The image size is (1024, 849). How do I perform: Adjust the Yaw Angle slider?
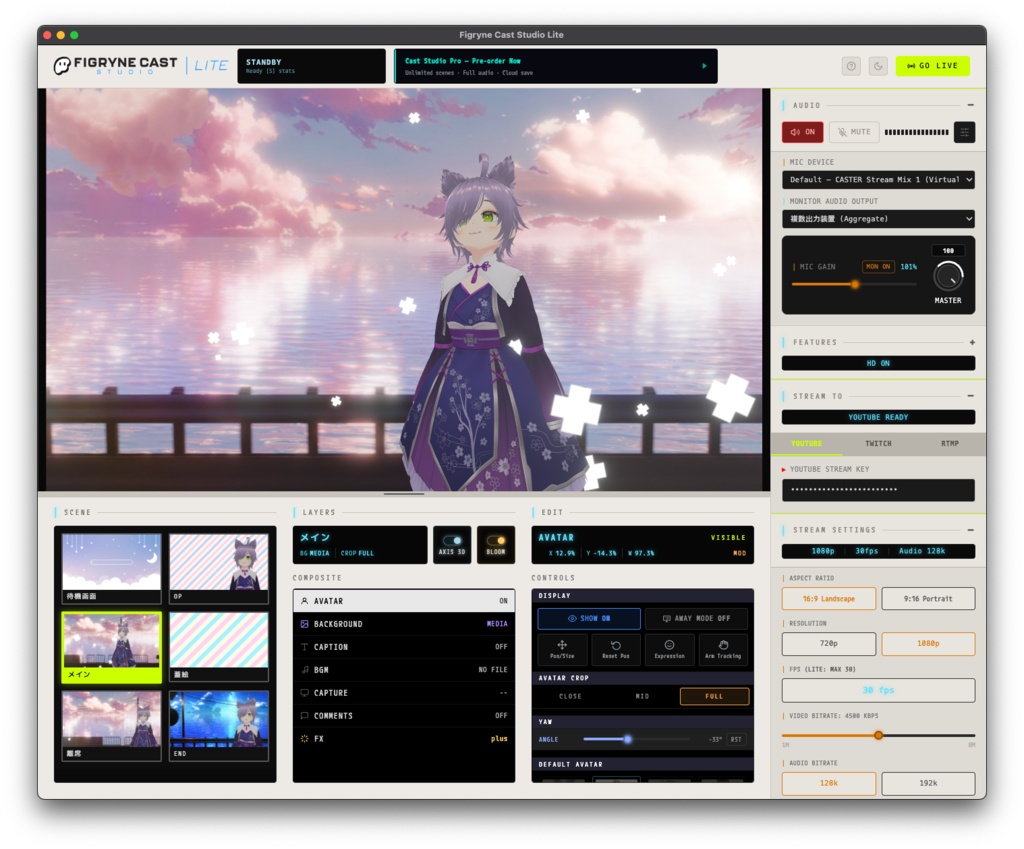click(x=628, y=739)
